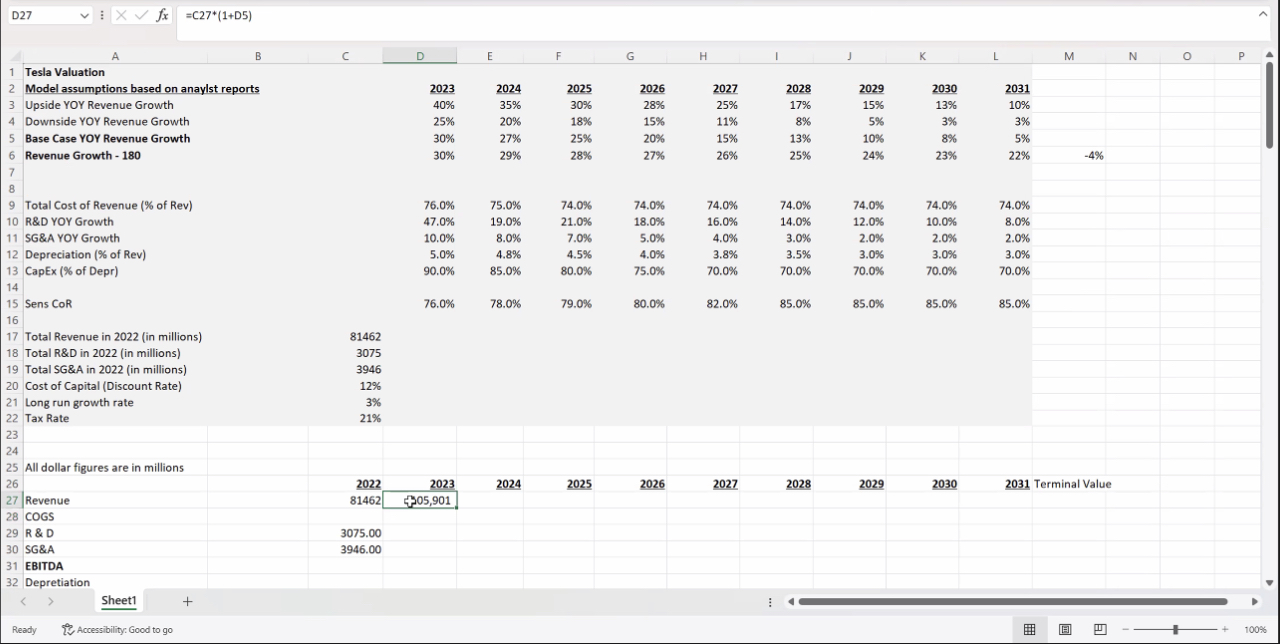
Task: Open Page Break Preview via its status bar icon
Action: point(1099,630)
